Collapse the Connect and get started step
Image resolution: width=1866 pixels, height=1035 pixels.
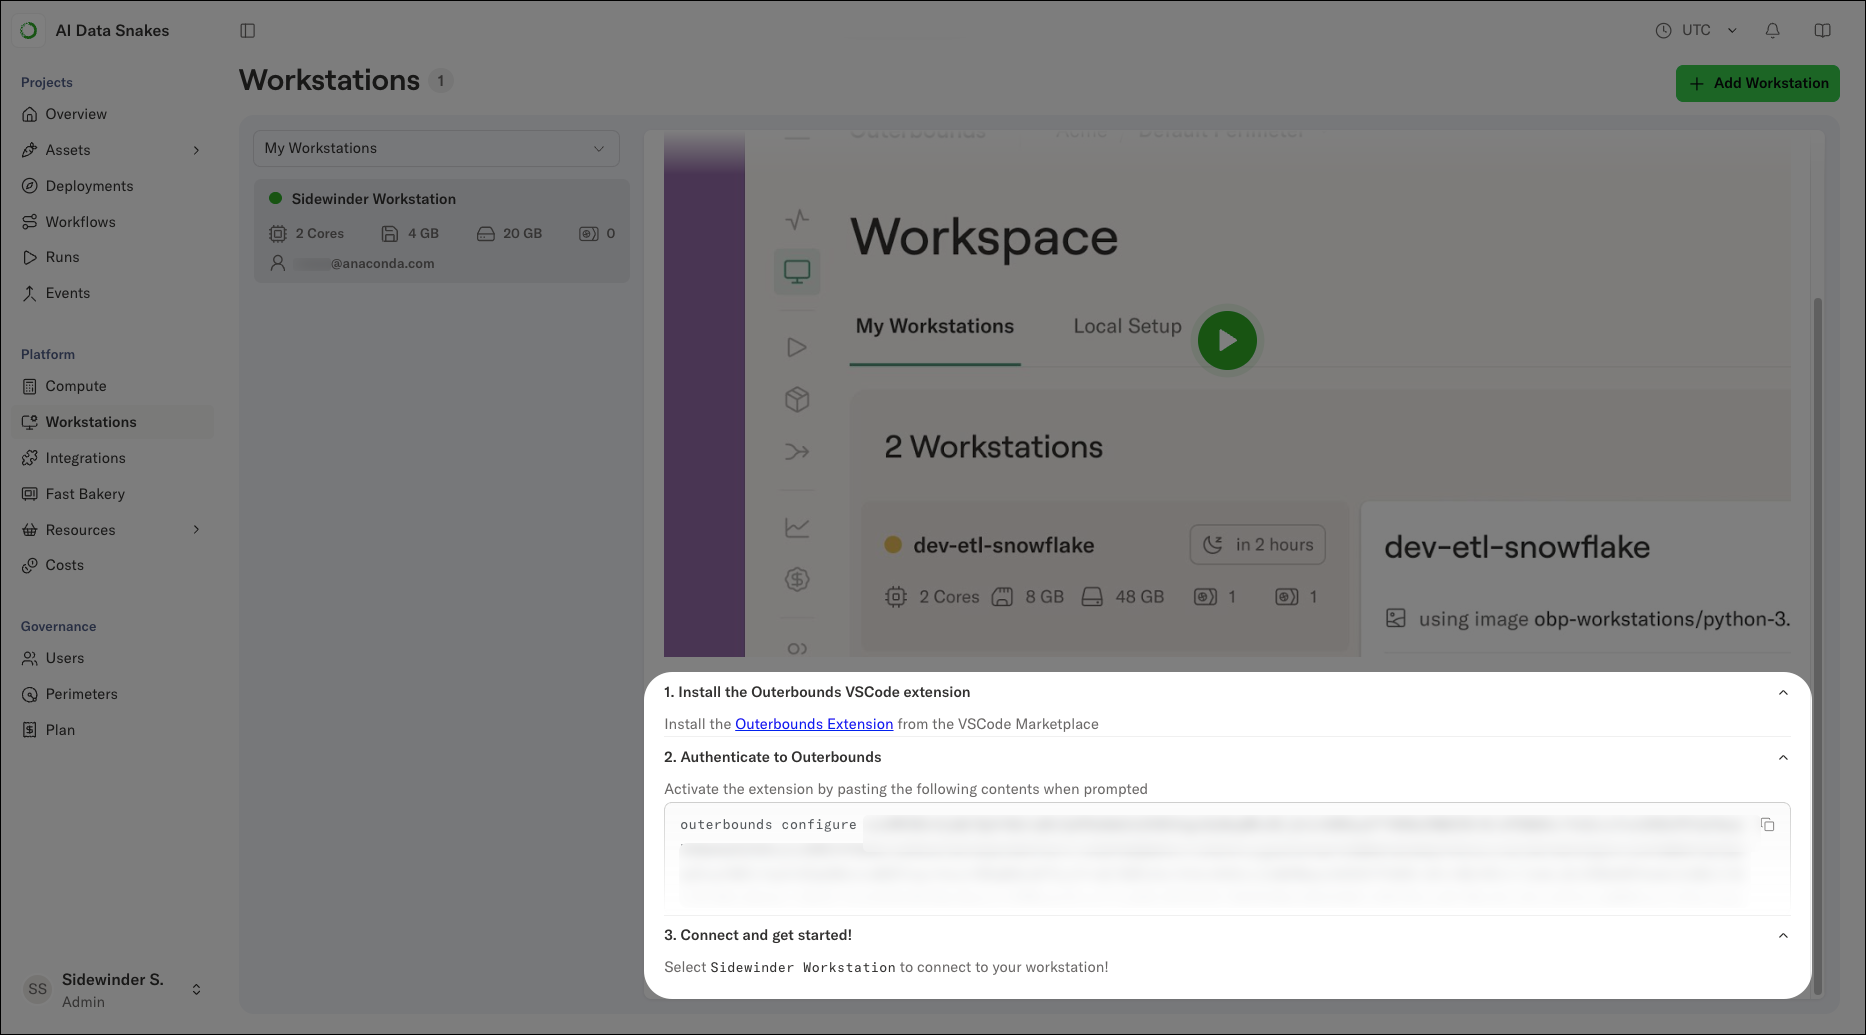(x=1783, y=935)
